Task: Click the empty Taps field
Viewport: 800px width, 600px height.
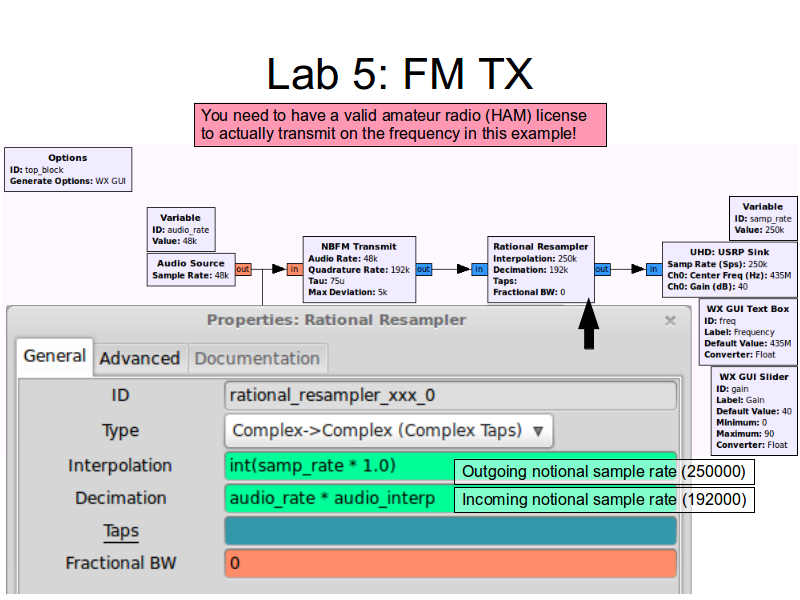Action: point(451,531)
